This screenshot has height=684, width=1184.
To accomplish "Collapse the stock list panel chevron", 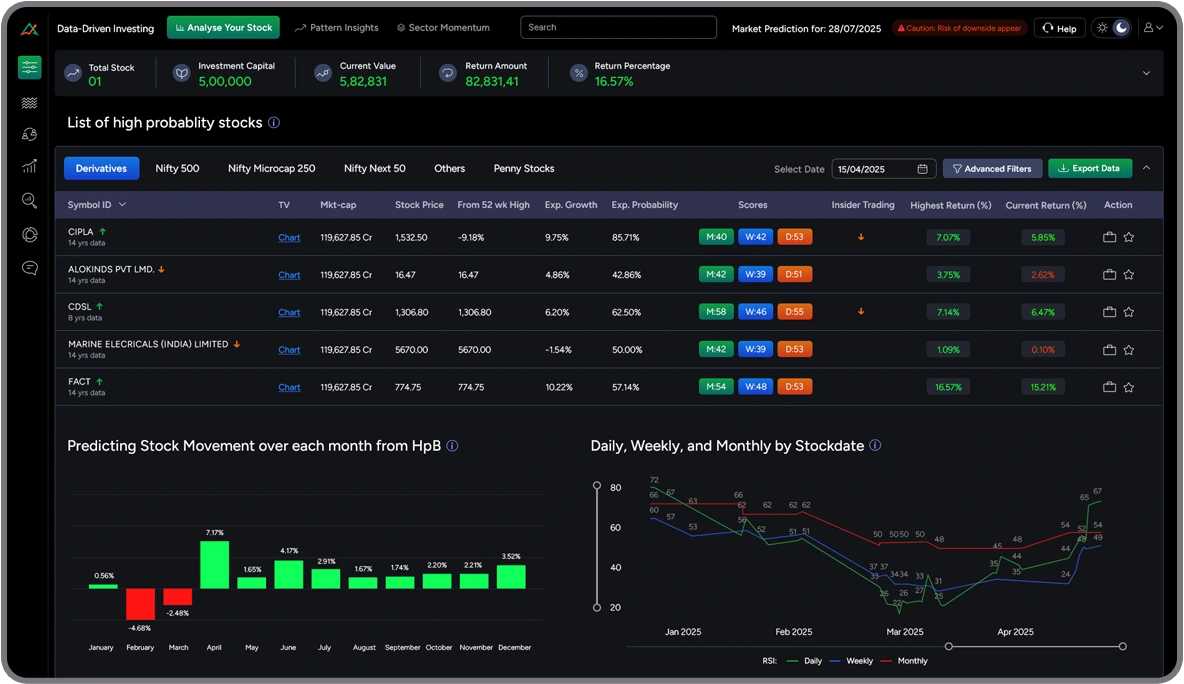I will point(1146,168).
